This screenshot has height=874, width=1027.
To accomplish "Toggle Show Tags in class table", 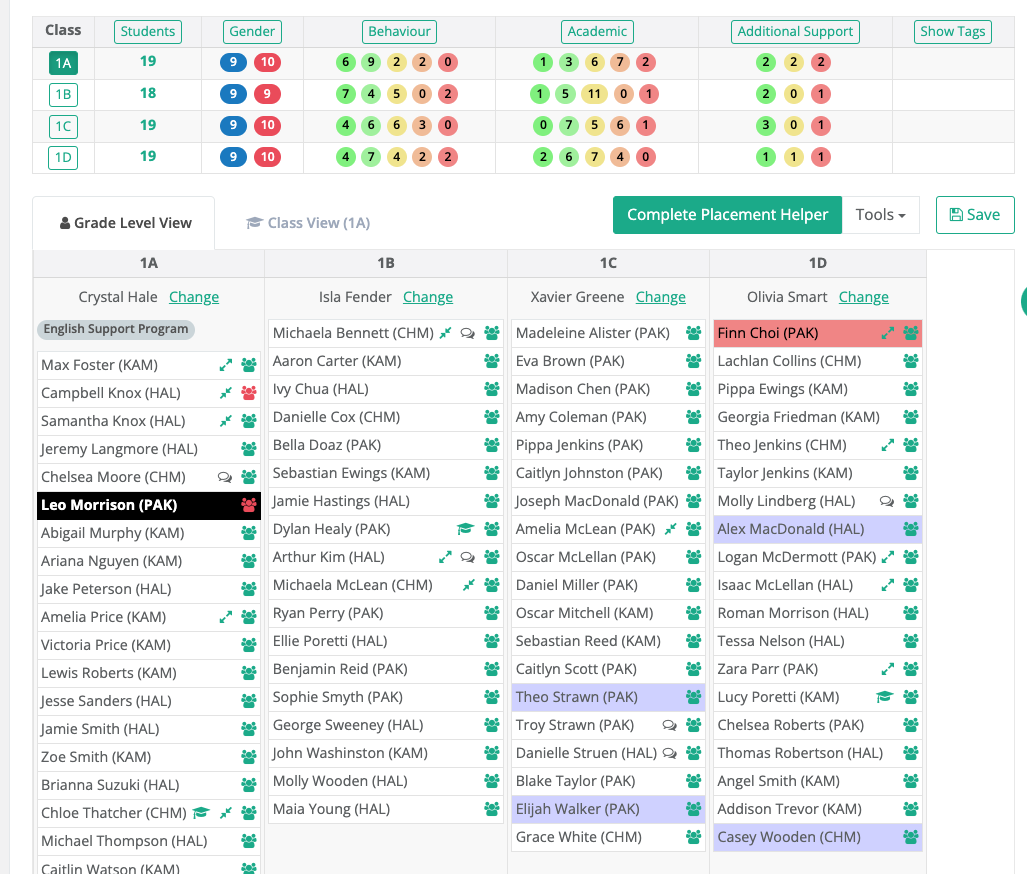I will tap(952, 31).
